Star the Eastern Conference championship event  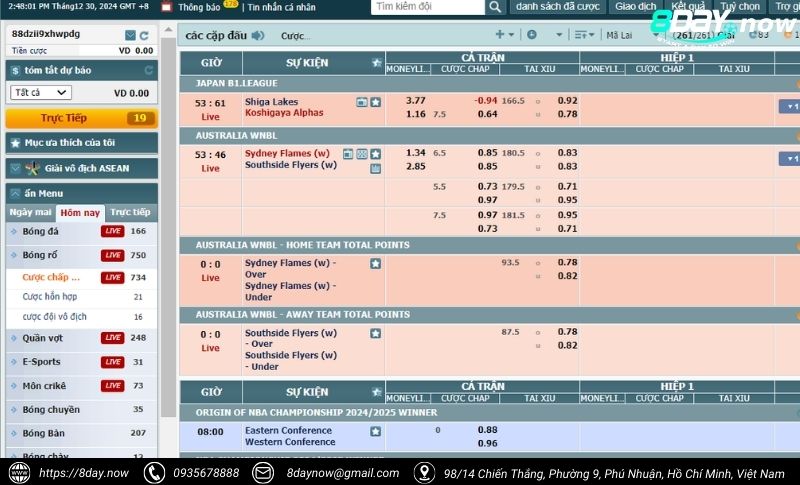(x=375, y=431)
